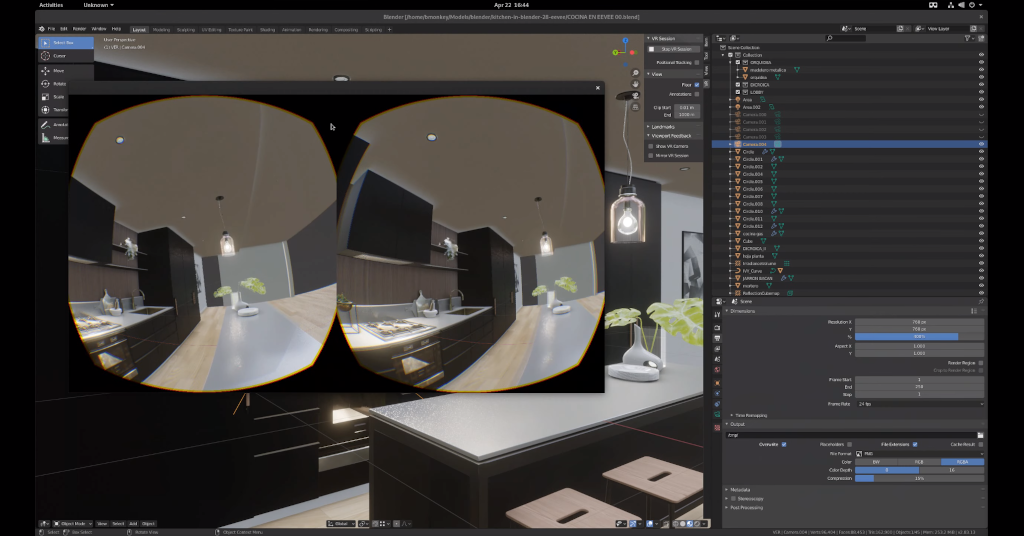The image size is (1024, 536).
Task: Open the Render properties tab icon
Action: tap(717, 328)
